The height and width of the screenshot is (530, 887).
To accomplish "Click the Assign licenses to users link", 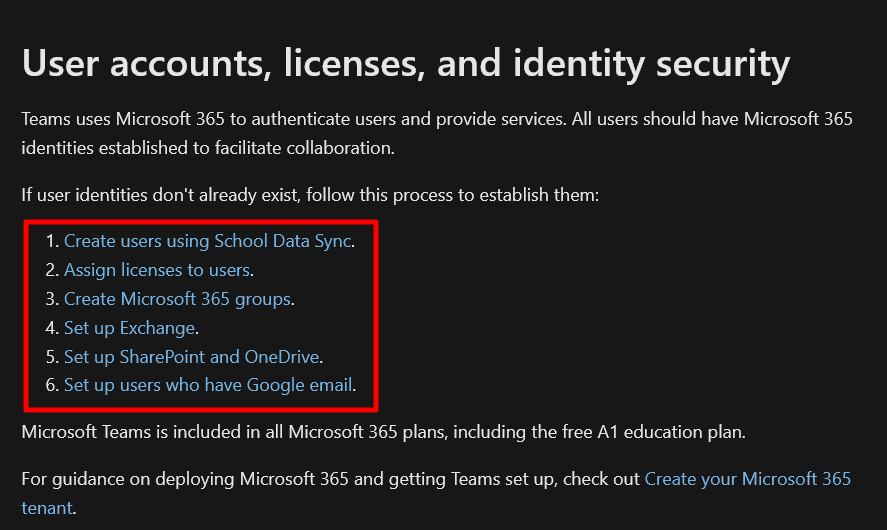I will (x=157, y=270).
